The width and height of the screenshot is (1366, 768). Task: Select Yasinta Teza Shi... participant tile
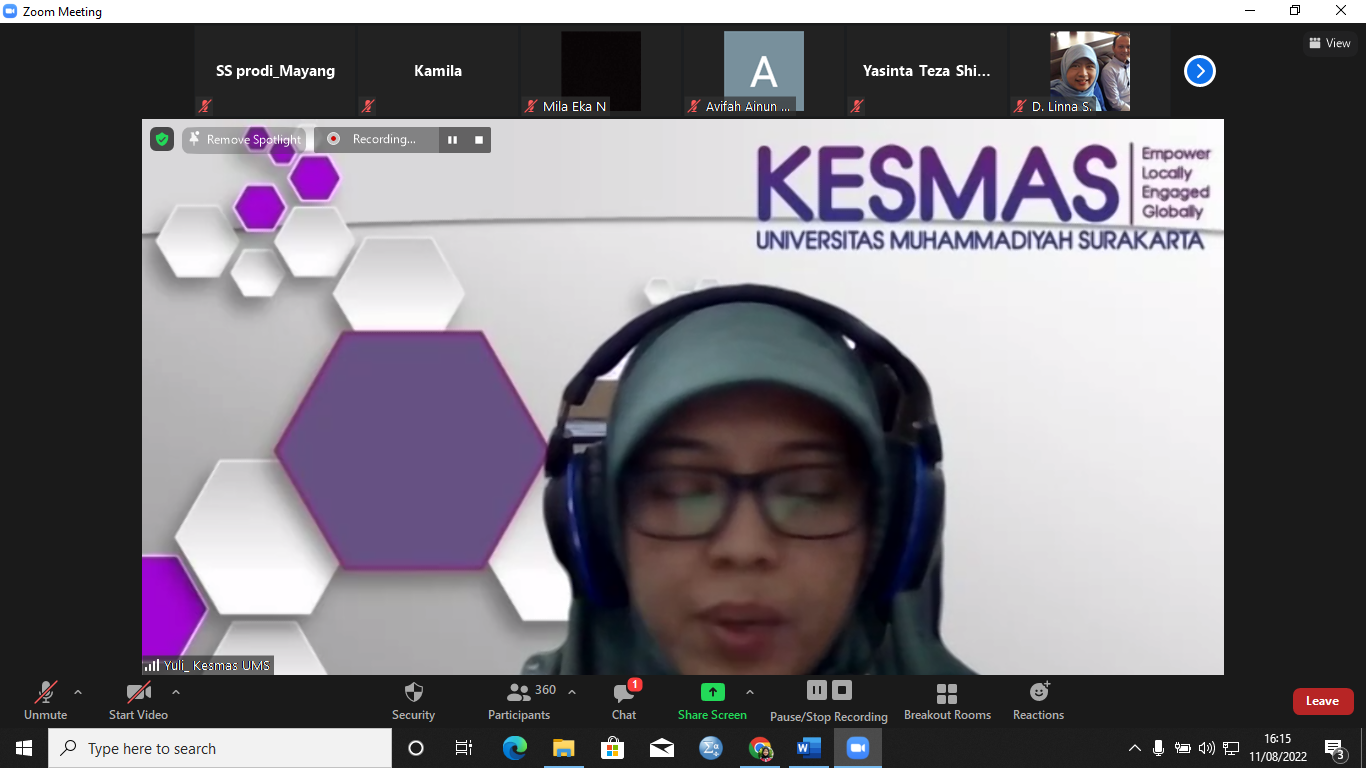(x=927, y=71)
